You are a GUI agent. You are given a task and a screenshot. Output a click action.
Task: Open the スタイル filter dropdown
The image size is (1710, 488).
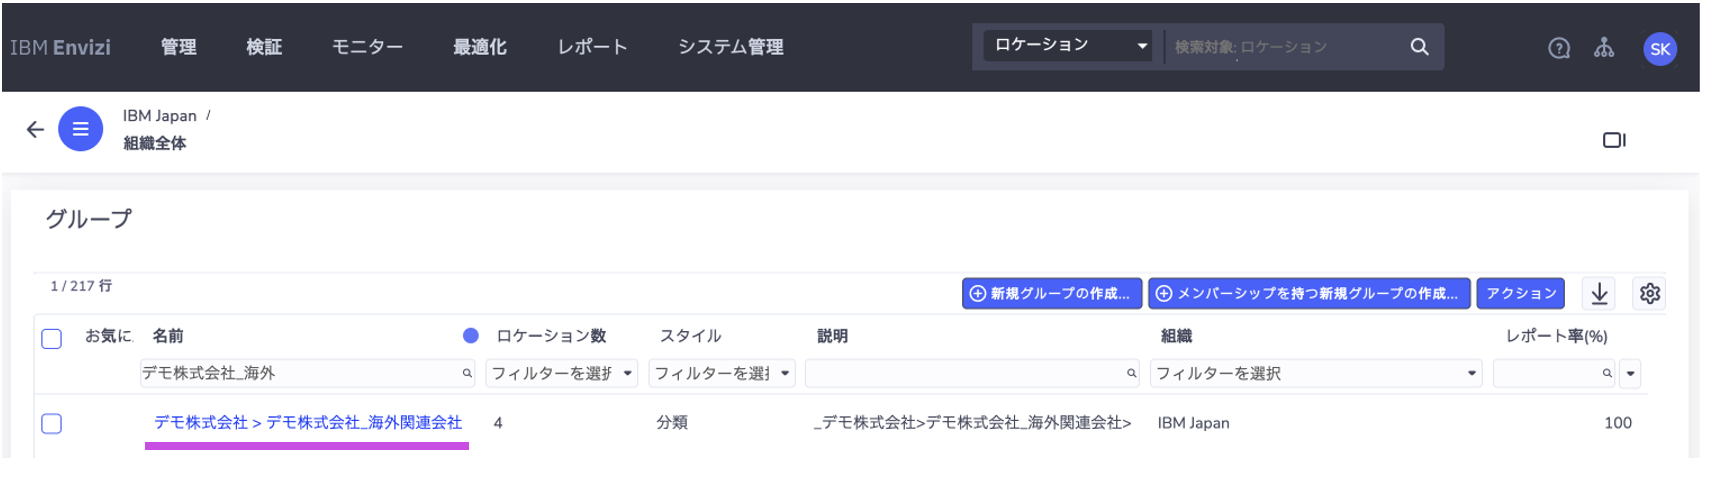click(722, 373)
